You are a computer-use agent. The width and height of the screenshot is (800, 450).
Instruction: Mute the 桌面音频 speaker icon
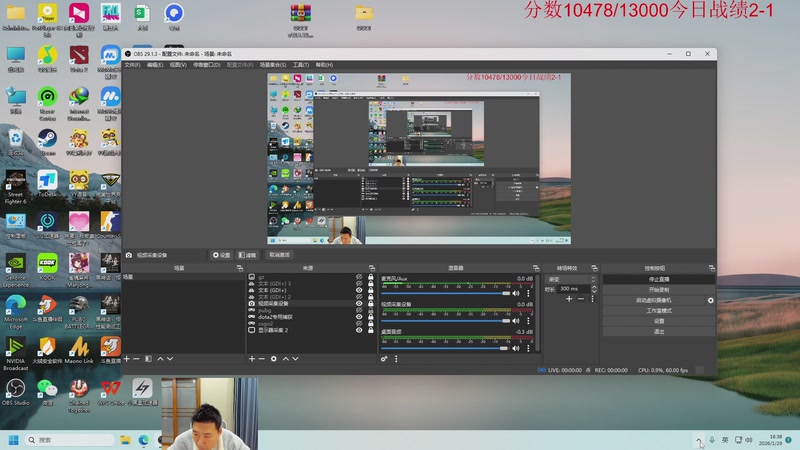pos(516,348)
